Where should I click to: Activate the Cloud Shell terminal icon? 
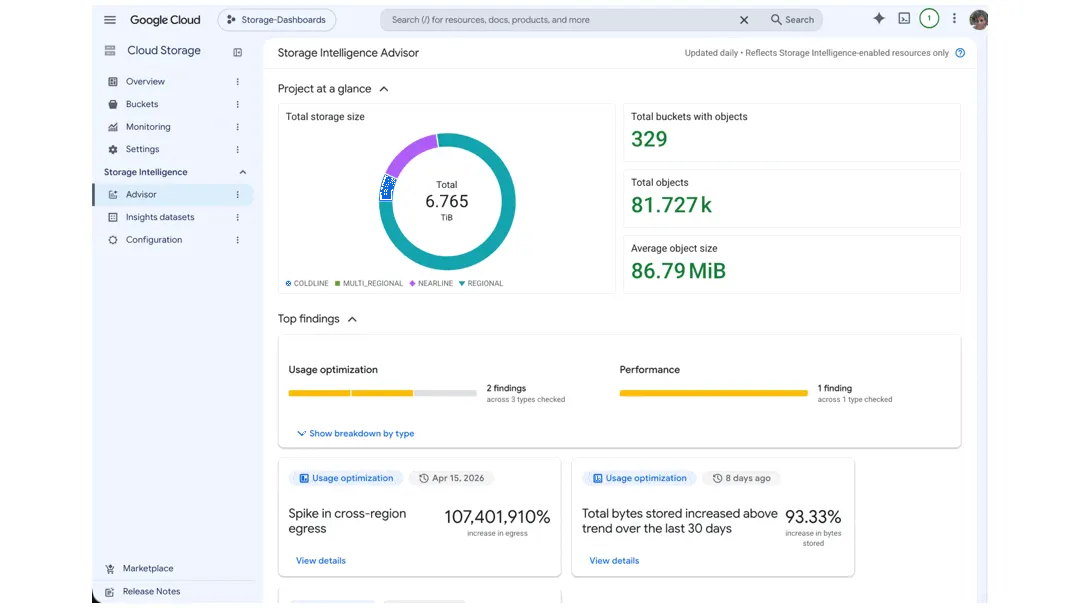[904, 19]
